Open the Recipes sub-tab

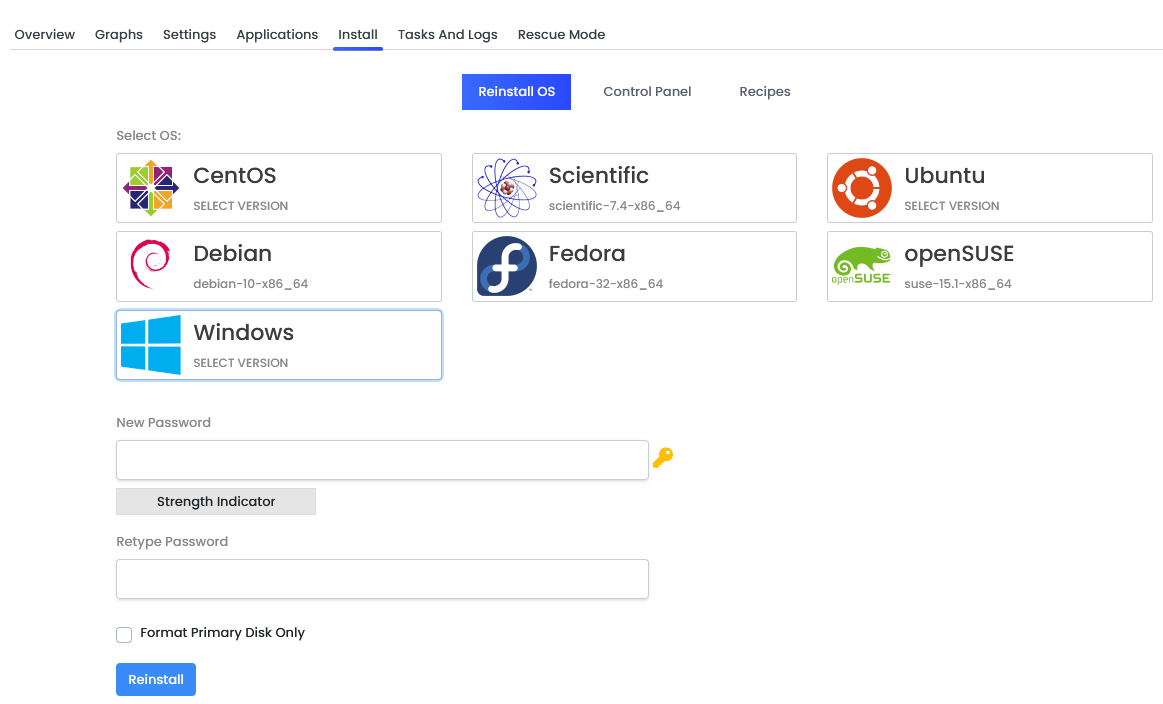coord(765,92)
